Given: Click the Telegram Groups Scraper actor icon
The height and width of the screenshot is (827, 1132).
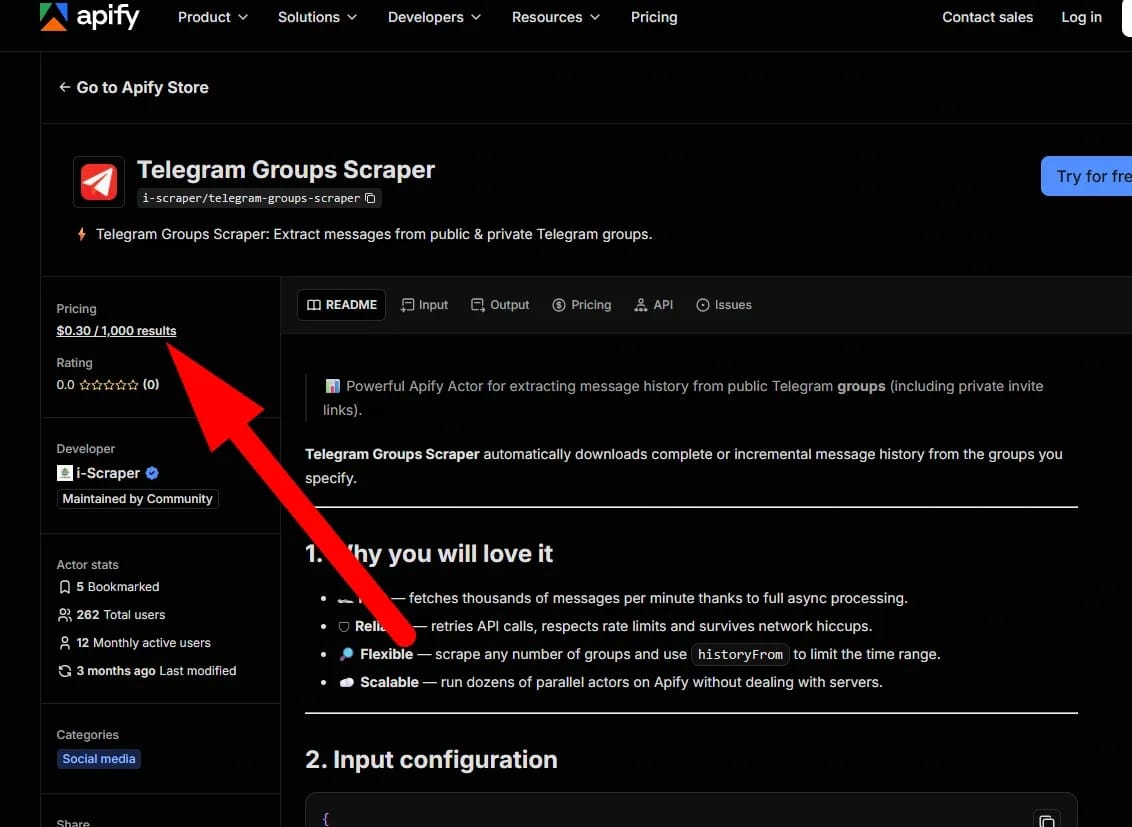Looking at the screenshot, I should point(99,181).
